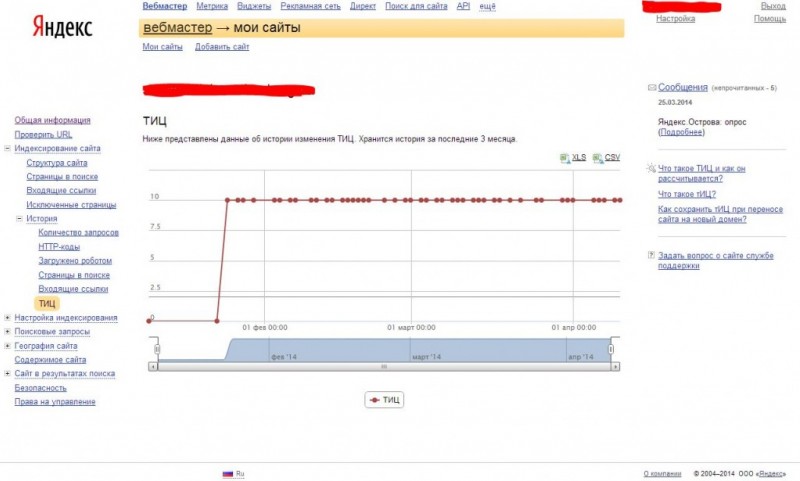Open Поиск для сайта link
Screen dimensions: 800x481
coord(416,6)
